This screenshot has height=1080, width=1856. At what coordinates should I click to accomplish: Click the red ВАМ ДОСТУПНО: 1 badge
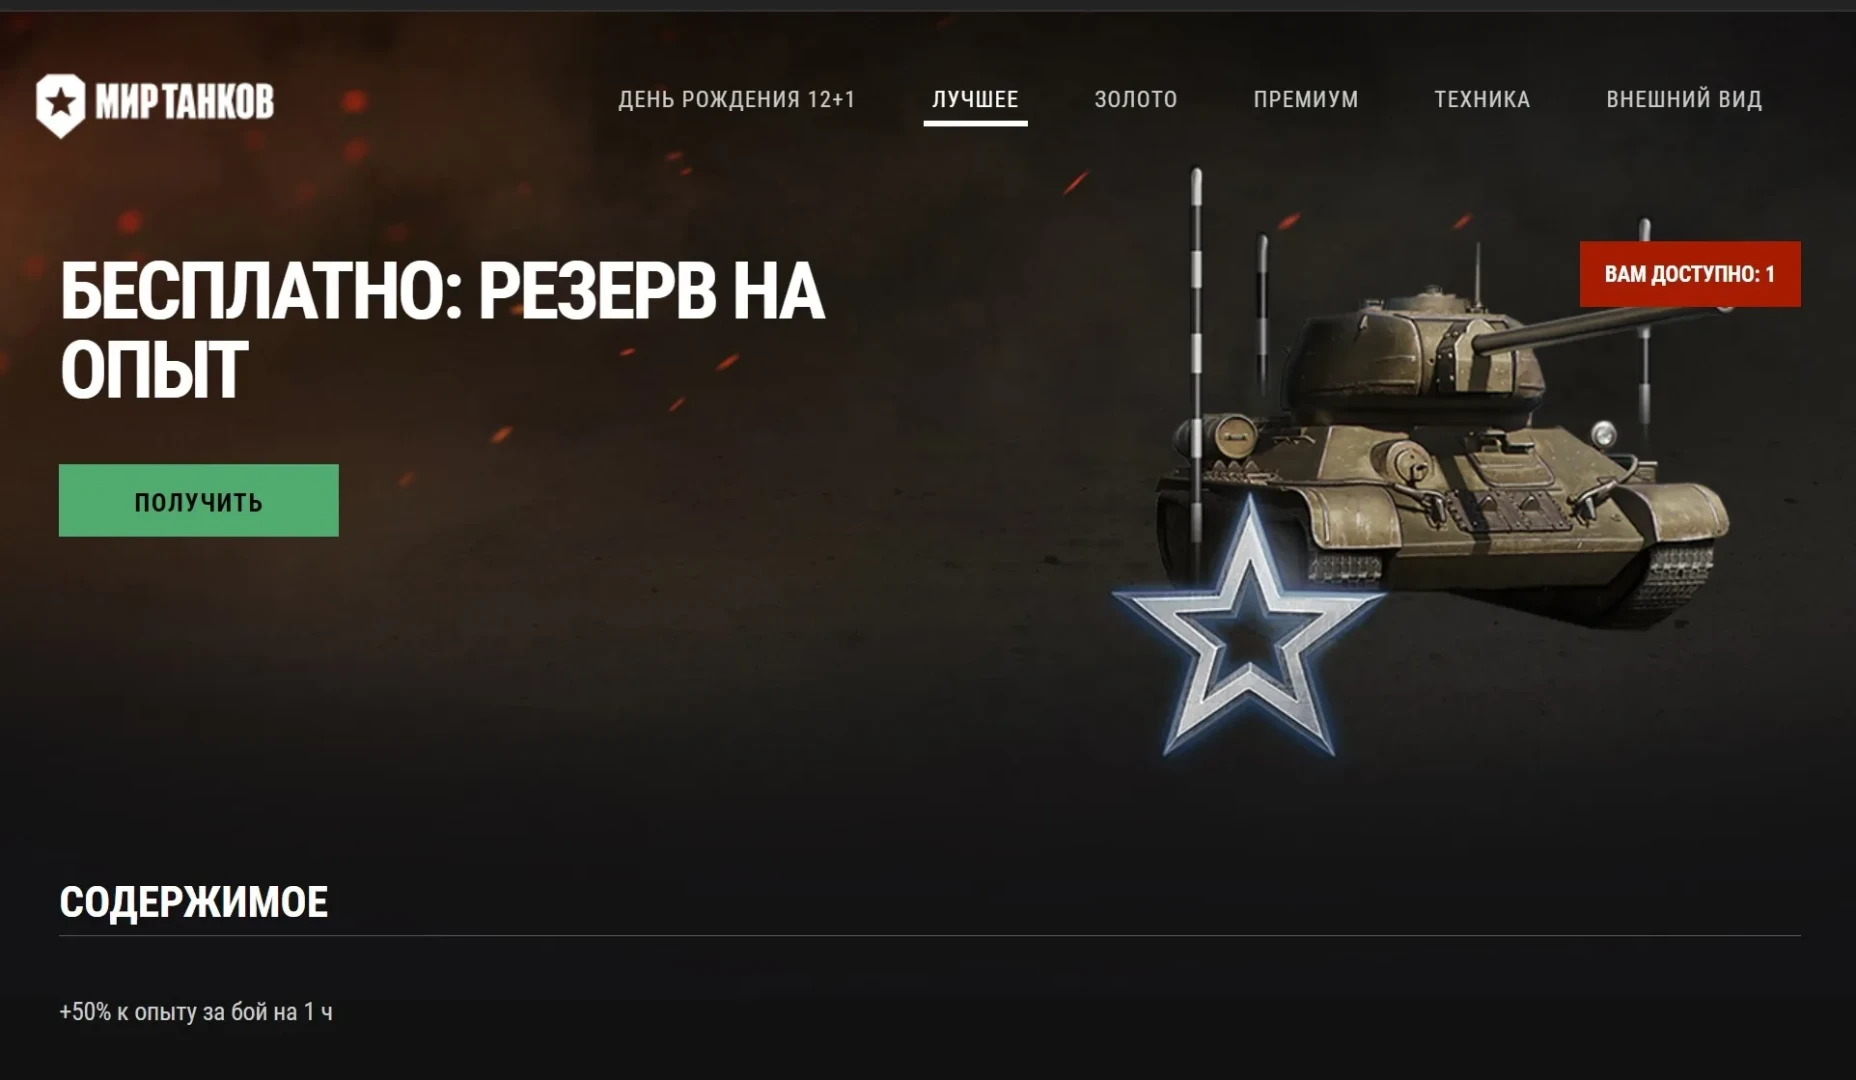[1690, 274]
